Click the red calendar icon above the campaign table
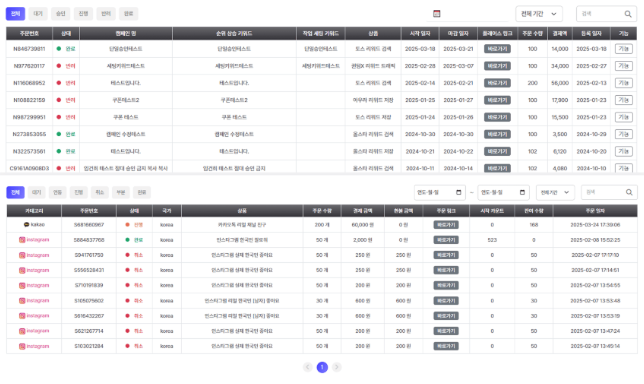The height and width of the screenshot is (384, 644). 437,14
